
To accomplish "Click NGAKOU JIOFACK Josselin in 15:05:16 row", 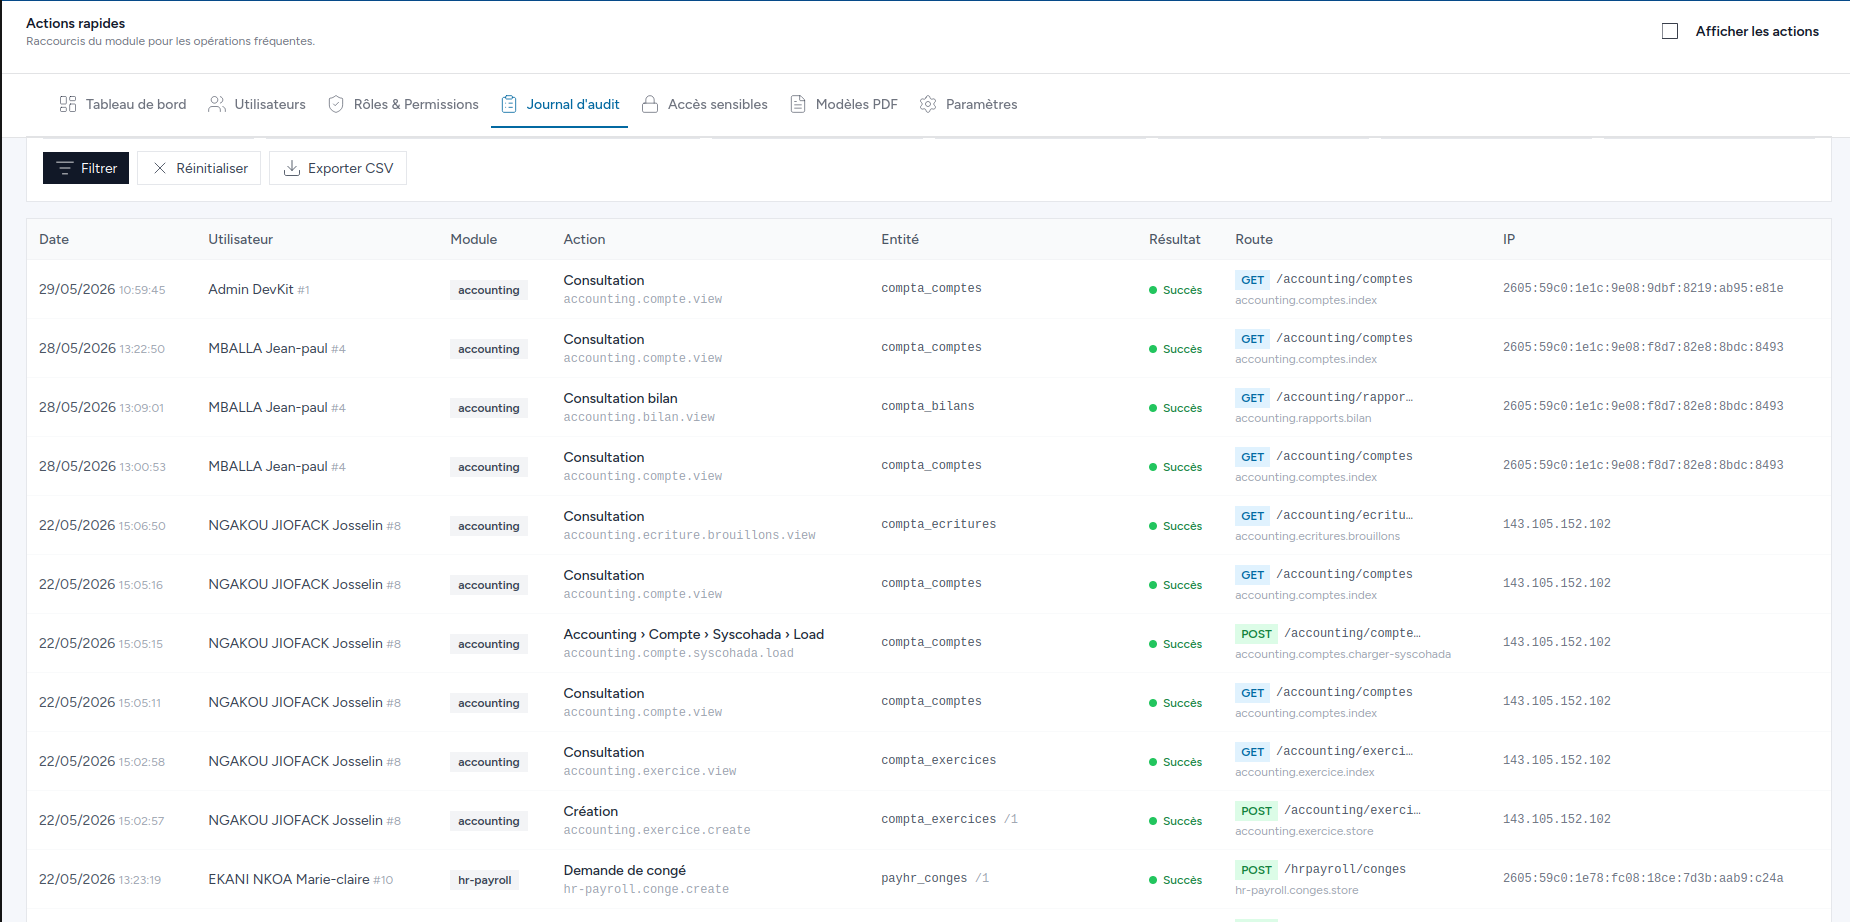I will coord(304,584).
